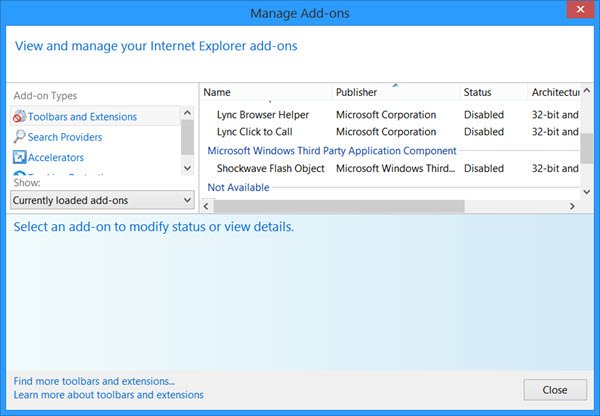Open Learn more about toolbars link
The width and height of the screenshot is (600, 416).
pos(108,395)
